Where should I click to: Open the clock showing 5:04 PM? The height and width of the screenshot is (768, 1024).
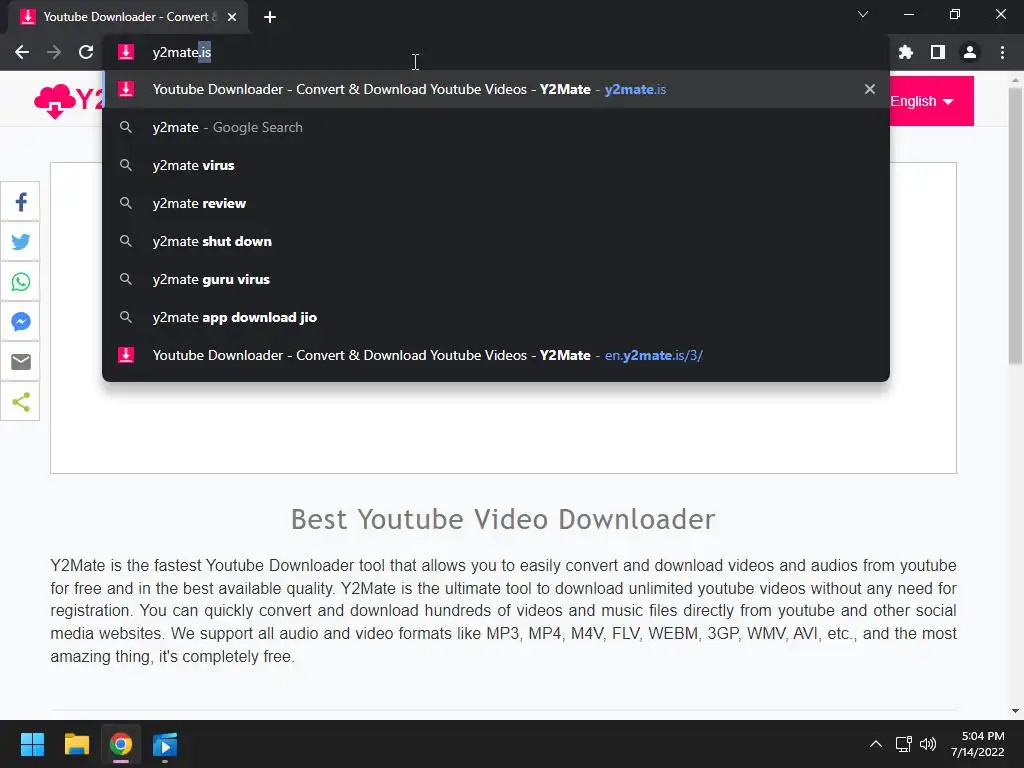point(978,744)
